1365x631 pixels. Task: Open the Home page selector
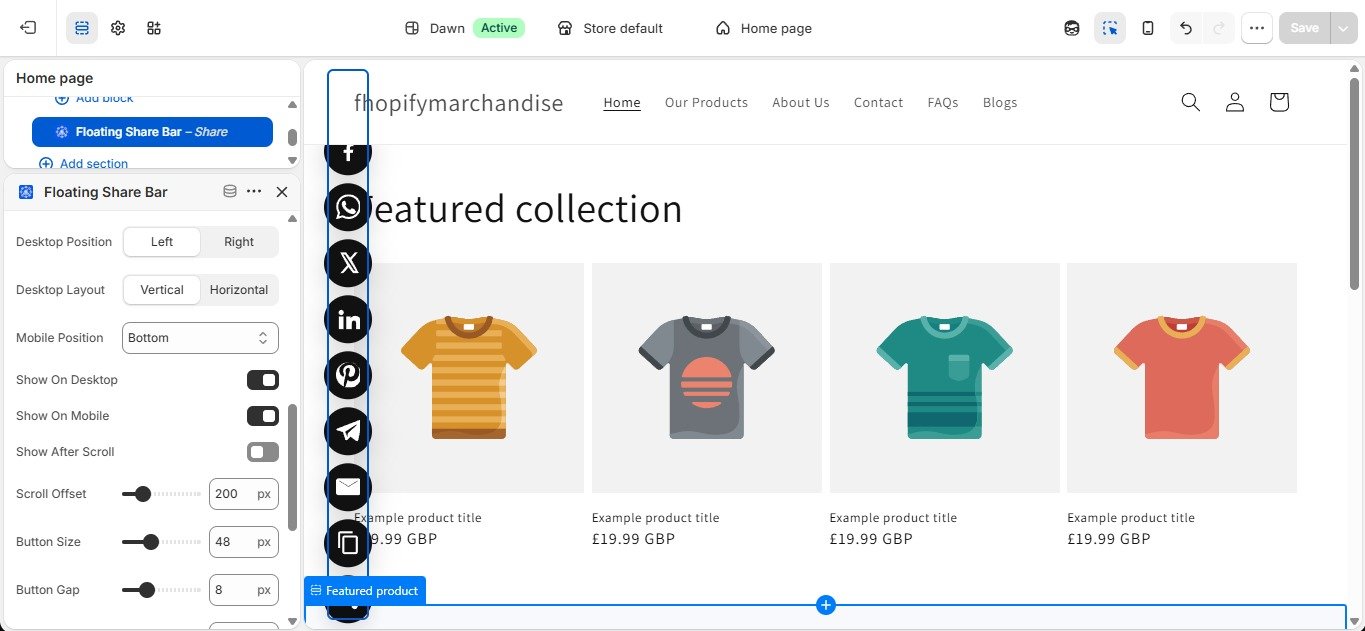point(764,28)
